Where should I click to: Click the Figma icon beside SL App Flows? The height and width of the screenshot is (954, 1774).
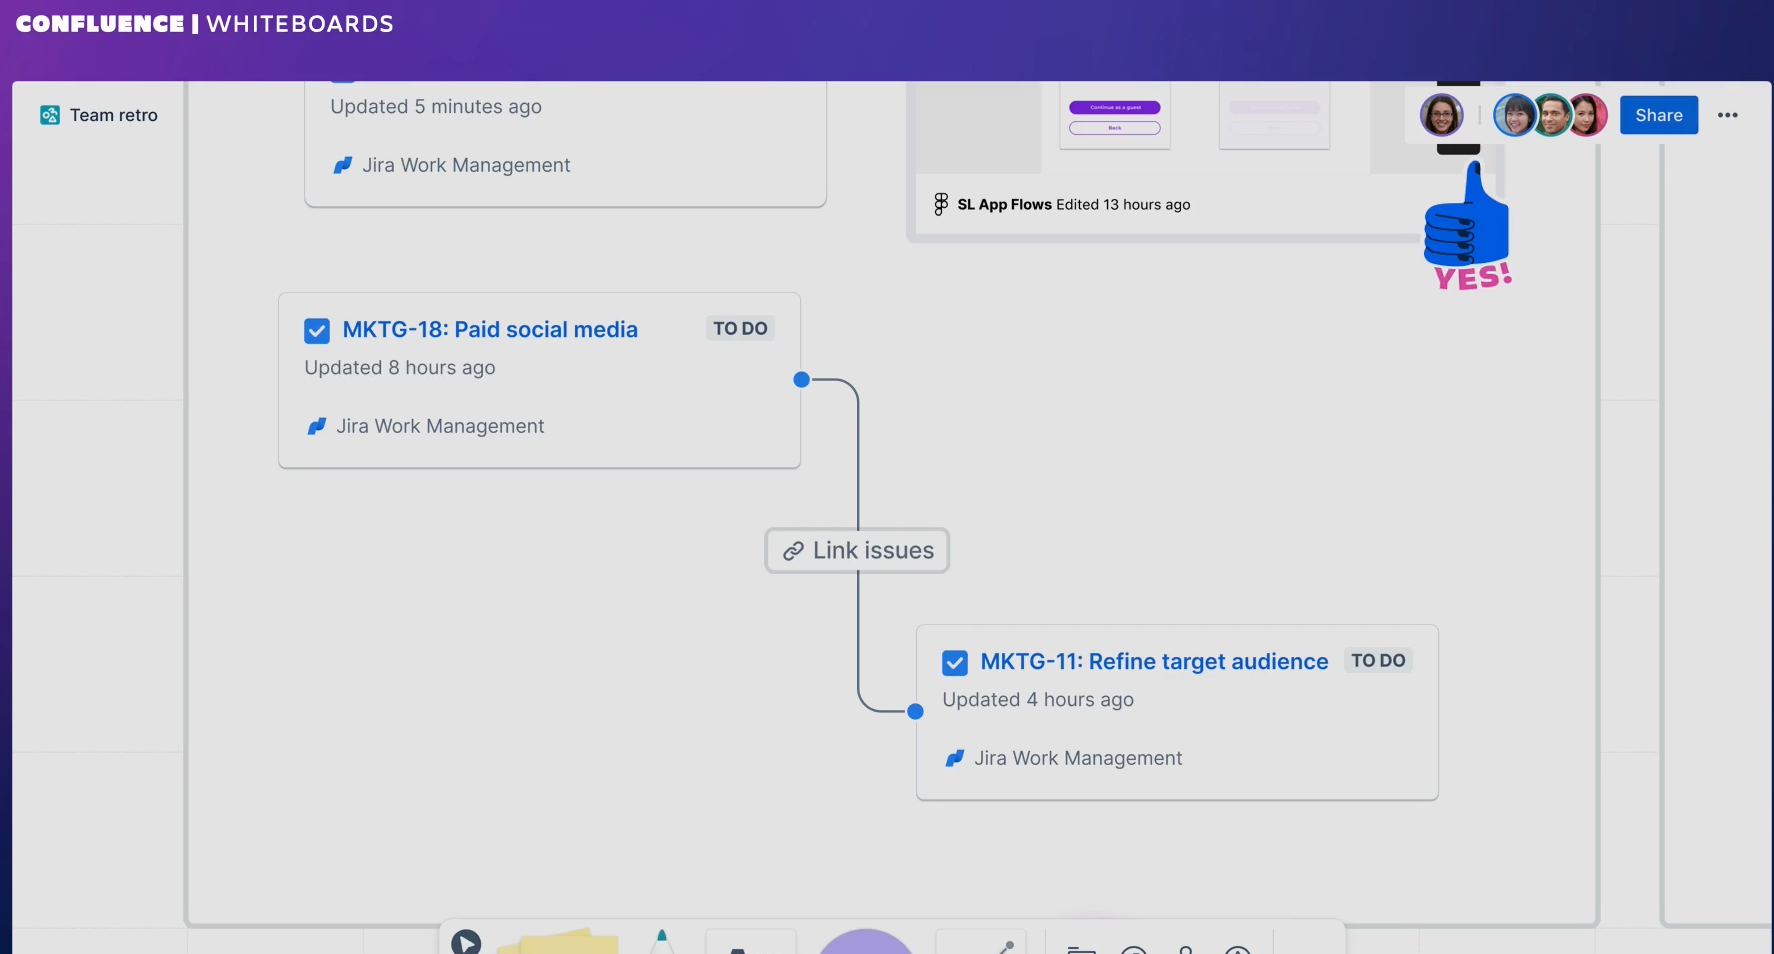940,204
